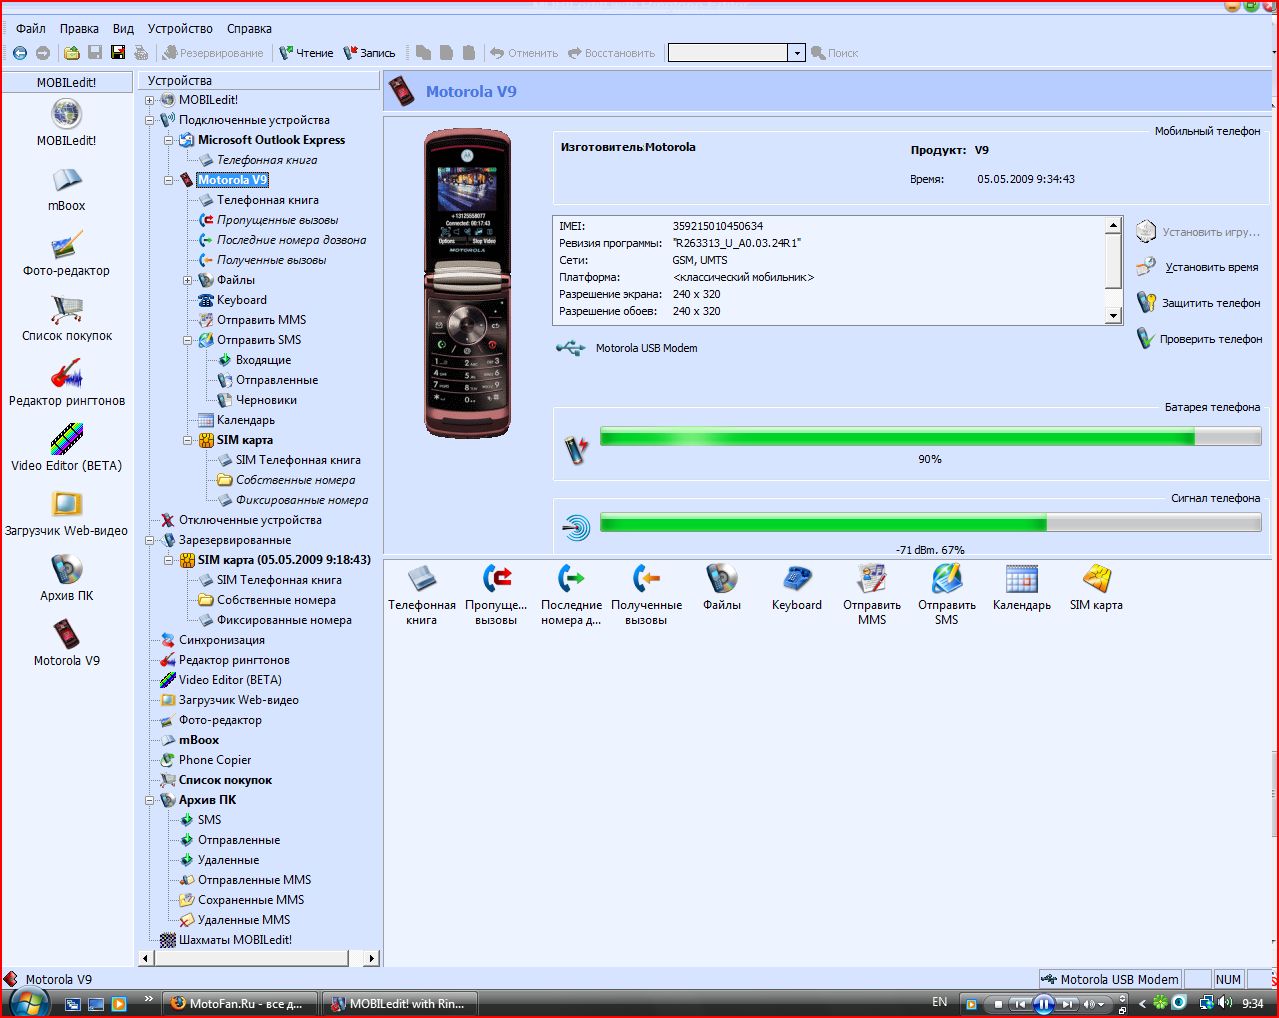The height and width of the screenshot is (1018, 1279).
Task: Collapse the Архив ПК tree node
Action: (x=150, y=800)
